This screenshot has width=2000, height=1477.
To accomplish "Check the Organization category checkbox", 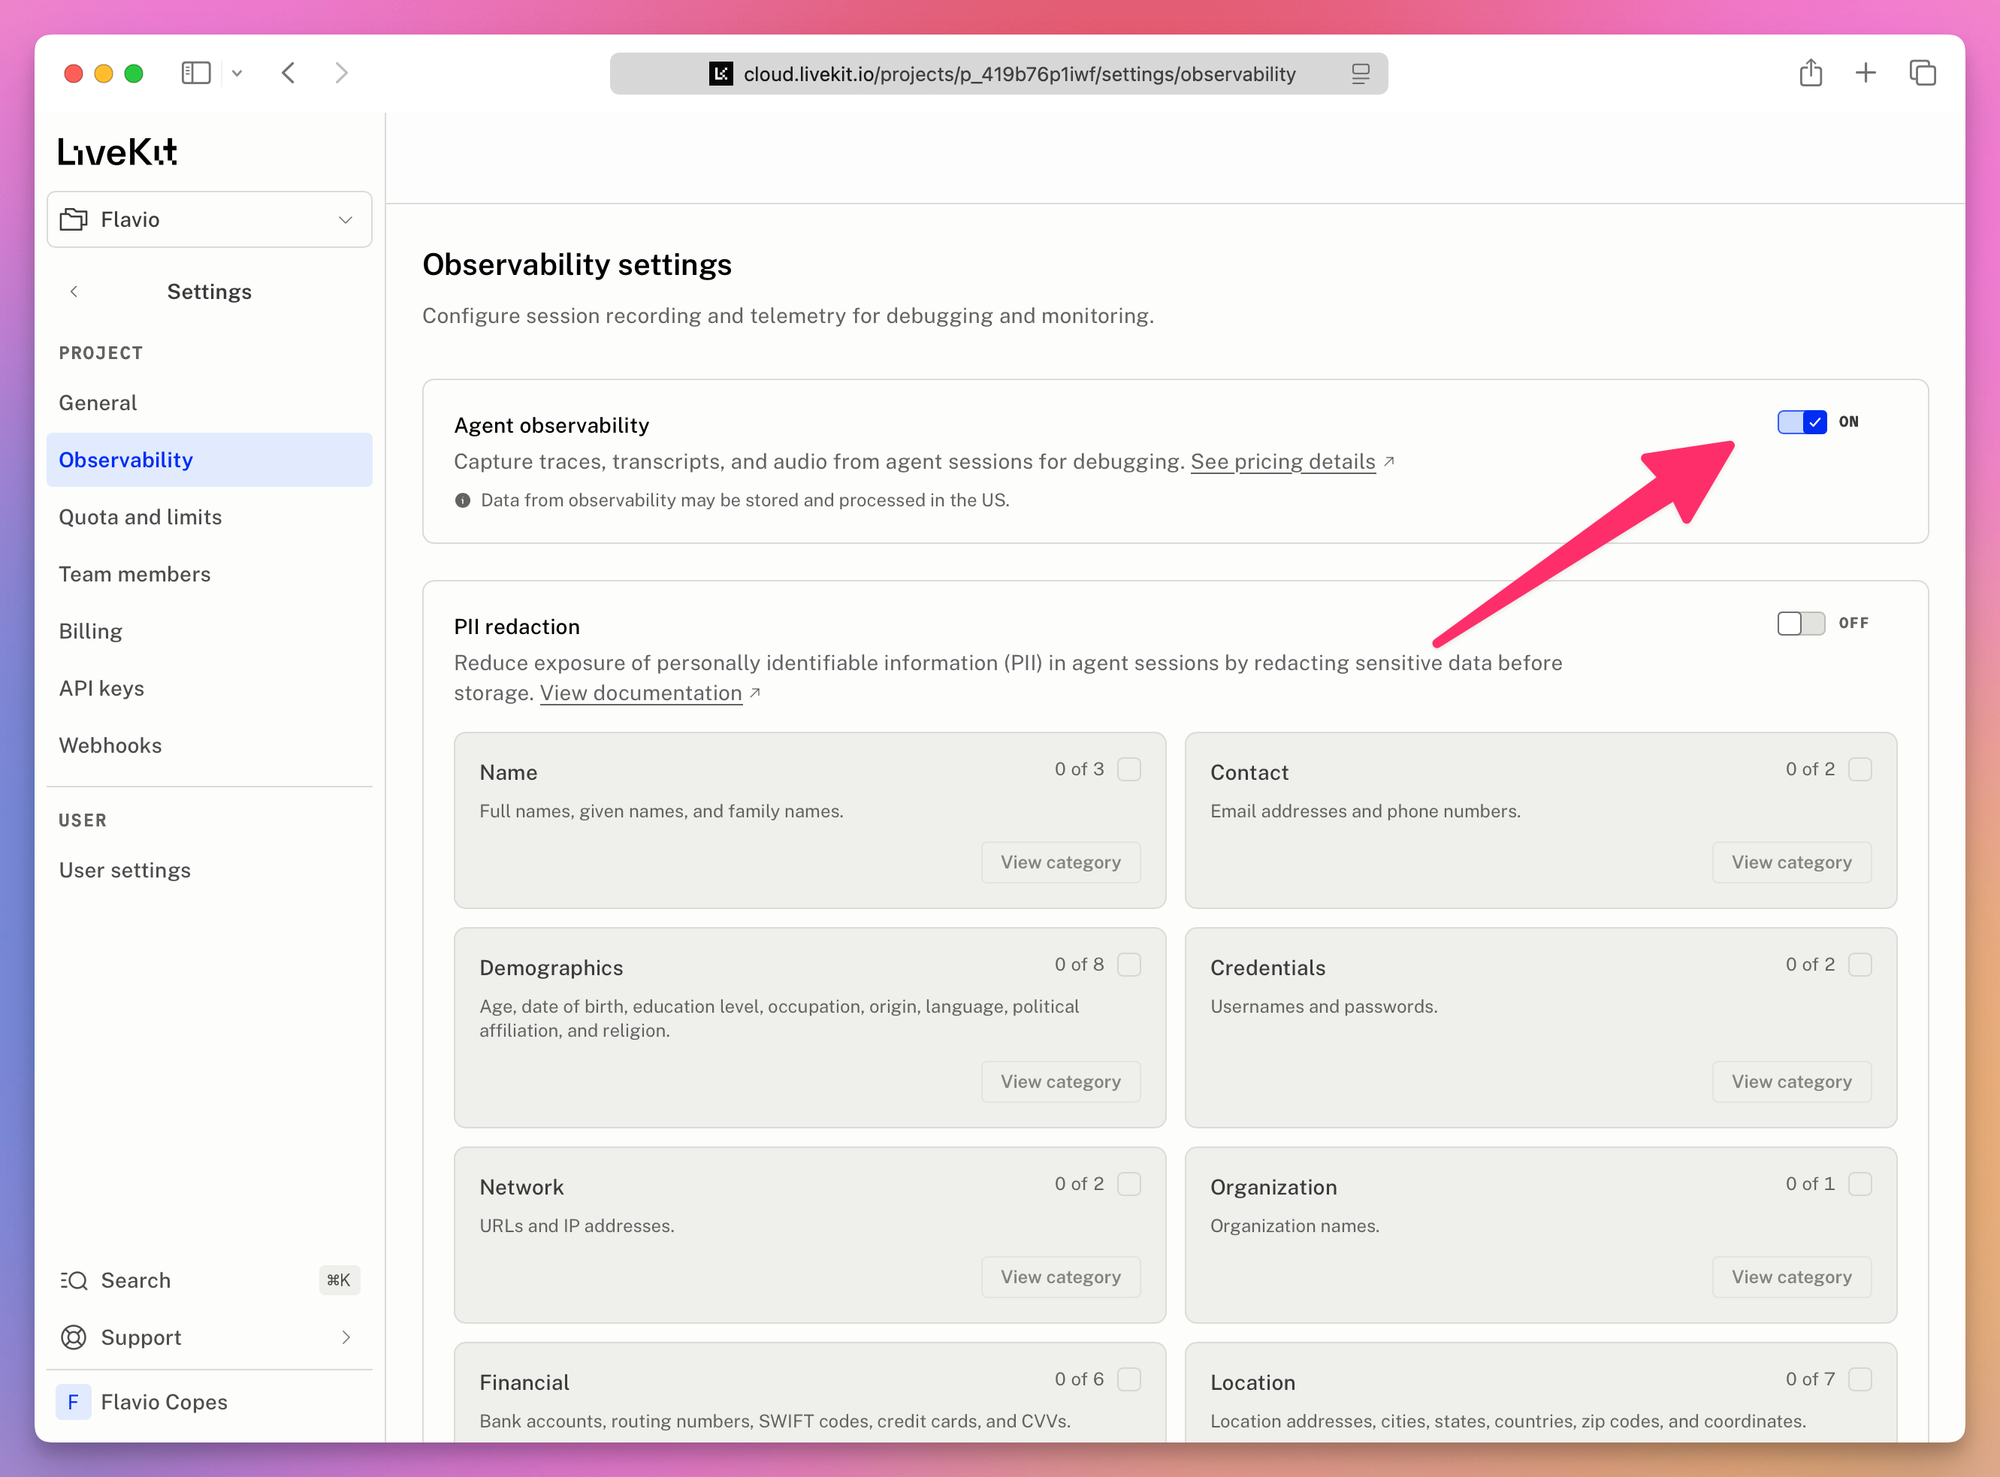I will tap(1860, 1184).
